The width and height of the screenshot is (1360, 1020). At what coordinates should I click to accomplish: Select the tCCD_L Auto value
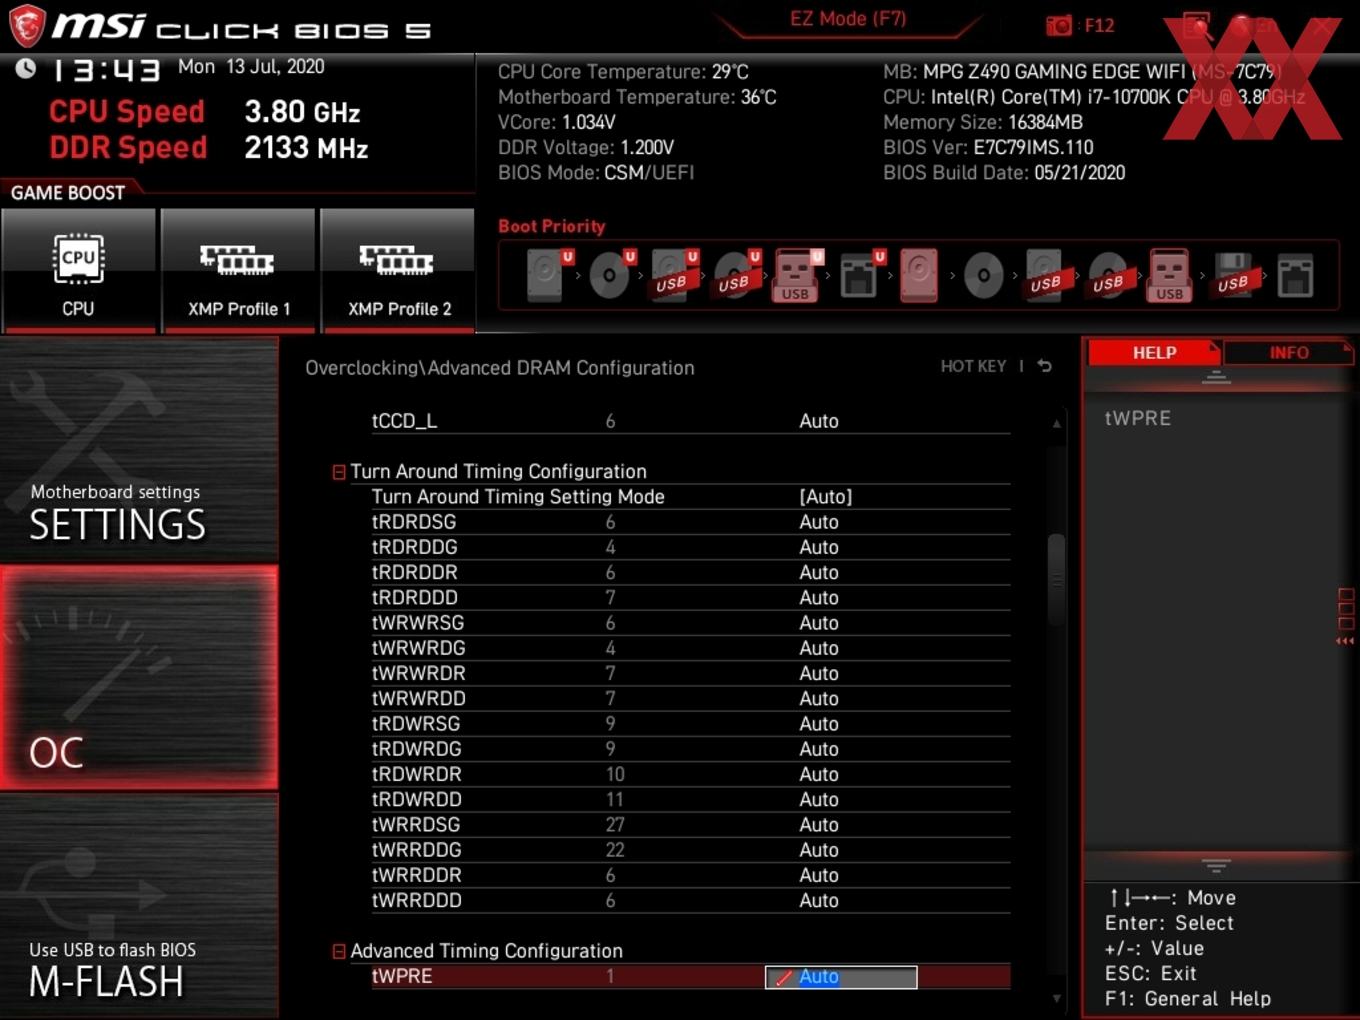(x=818, y=421)
